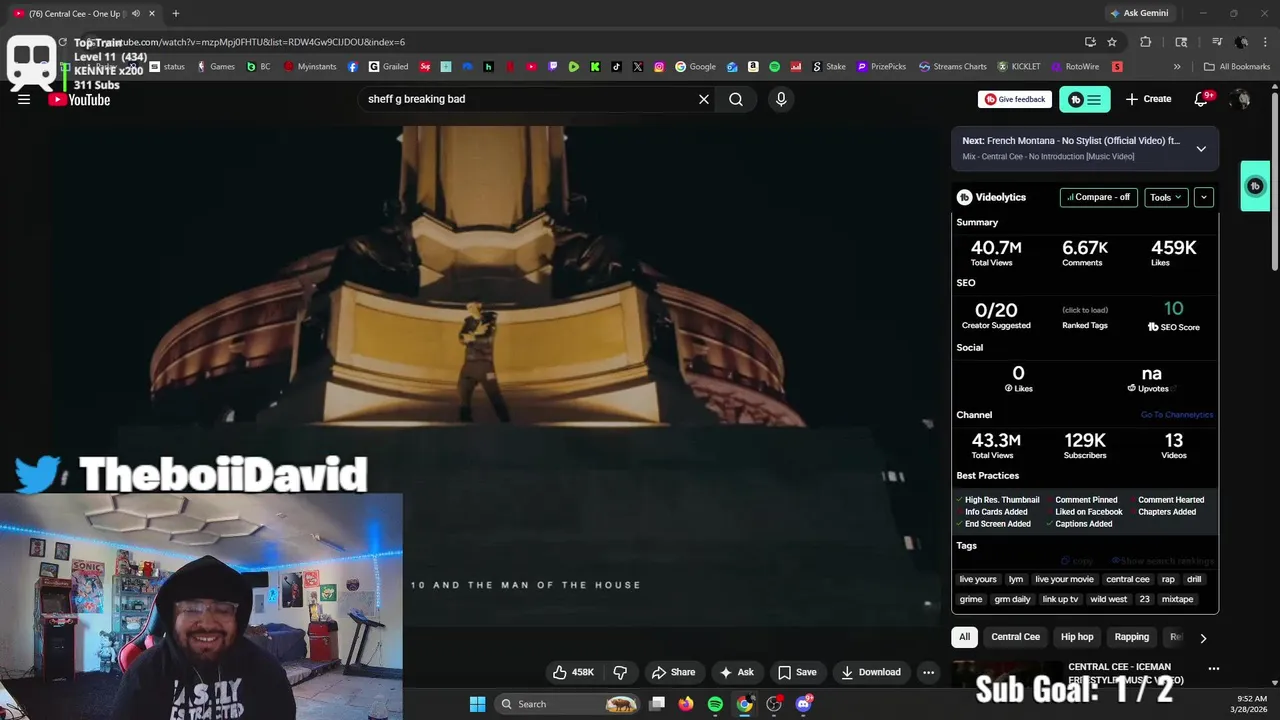Open Firefox from the taskbar
The width and height of the screenshot is (1280, 720).
point(685,704)
